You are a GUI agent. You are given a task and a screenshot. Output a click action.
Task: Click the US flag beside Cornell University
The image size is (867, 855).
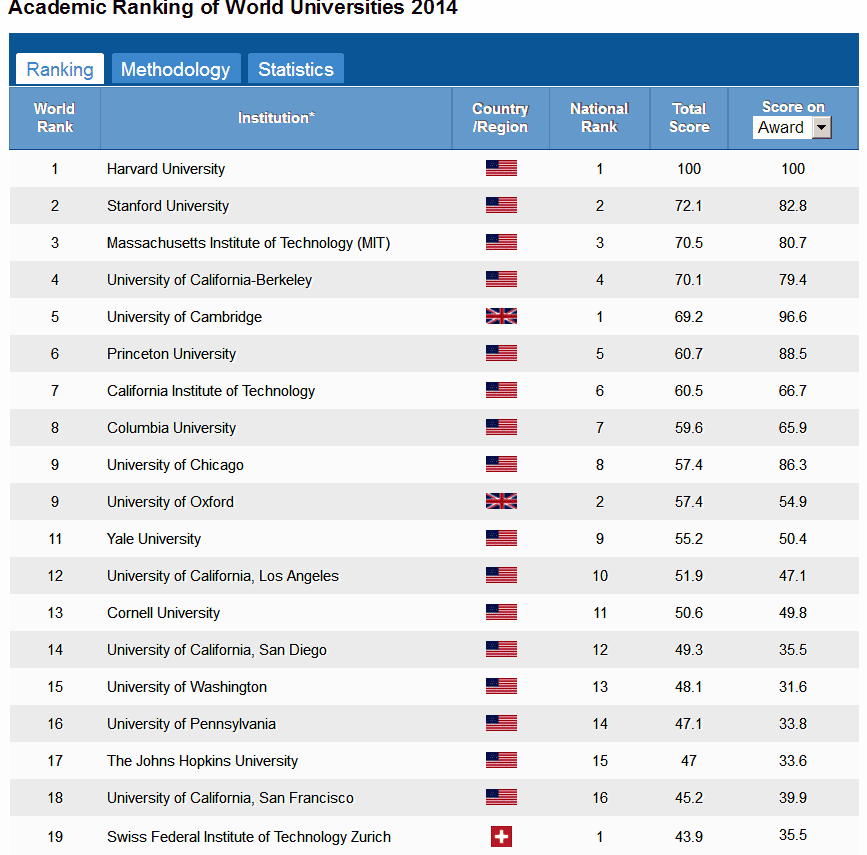500,612
